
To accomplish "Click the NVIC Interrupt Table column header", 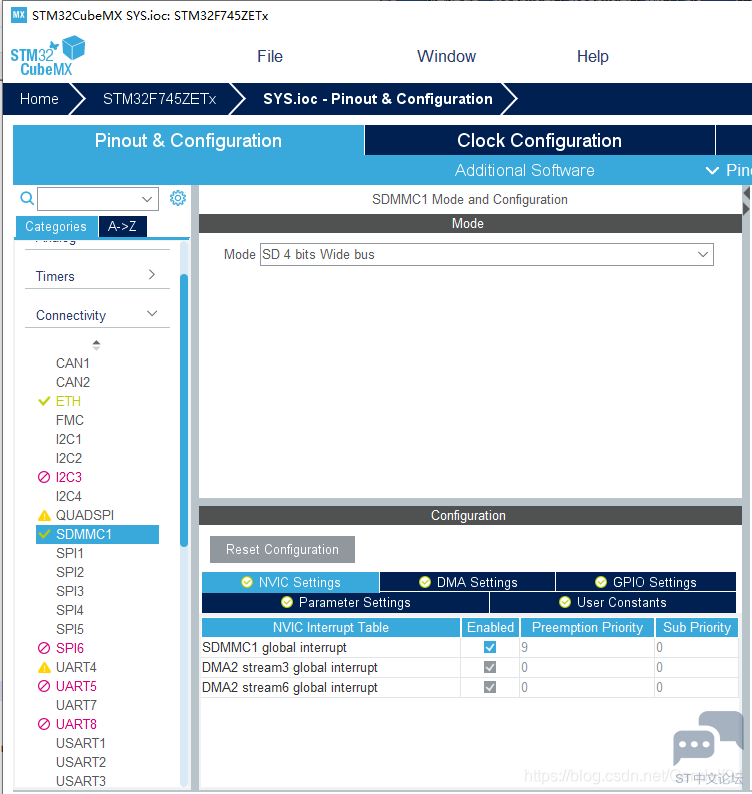I will click(331, 627).
